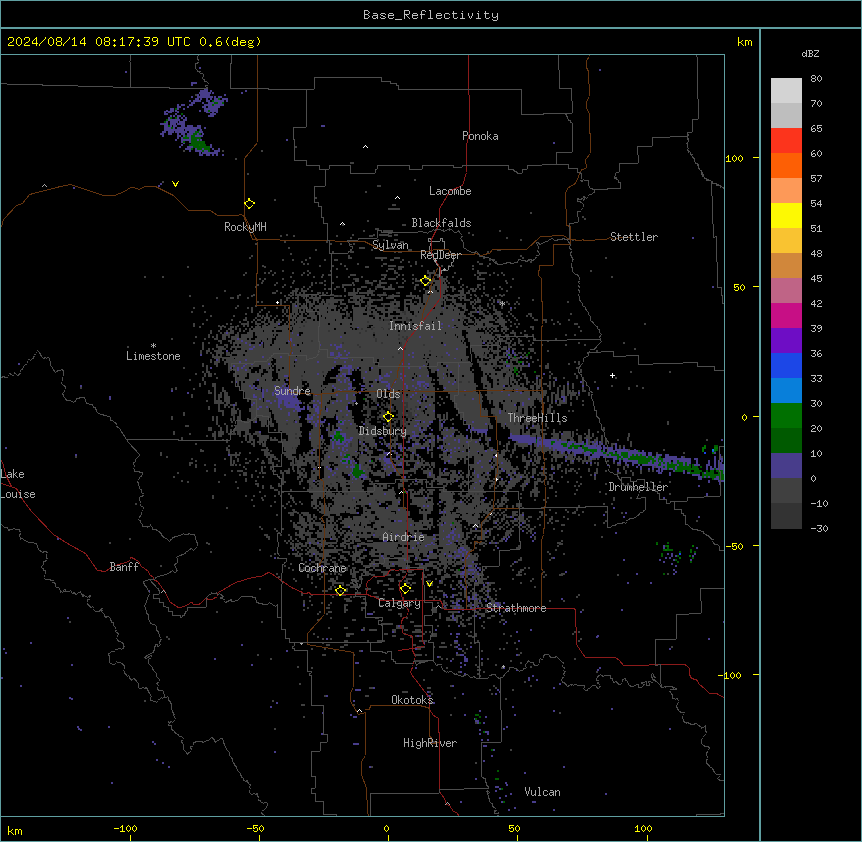Click the dBZ legend heading
Screen dimensions: 862x842
point(810,53)
